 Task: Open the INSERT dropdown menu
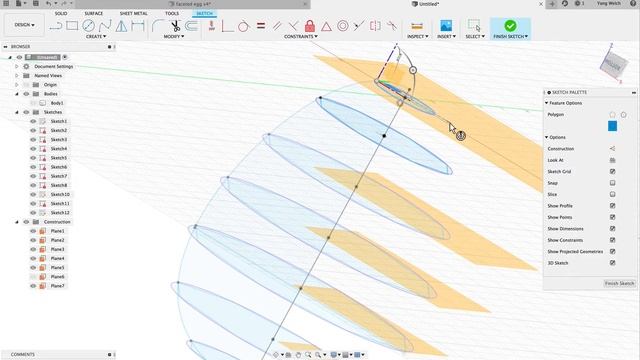pos(446,36)
